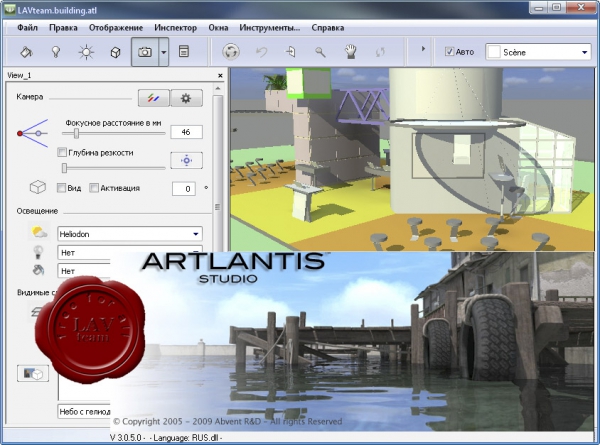Click the camera coordinates axes button
This screenshot has height=445, width=600.
(x=153, y=98)
